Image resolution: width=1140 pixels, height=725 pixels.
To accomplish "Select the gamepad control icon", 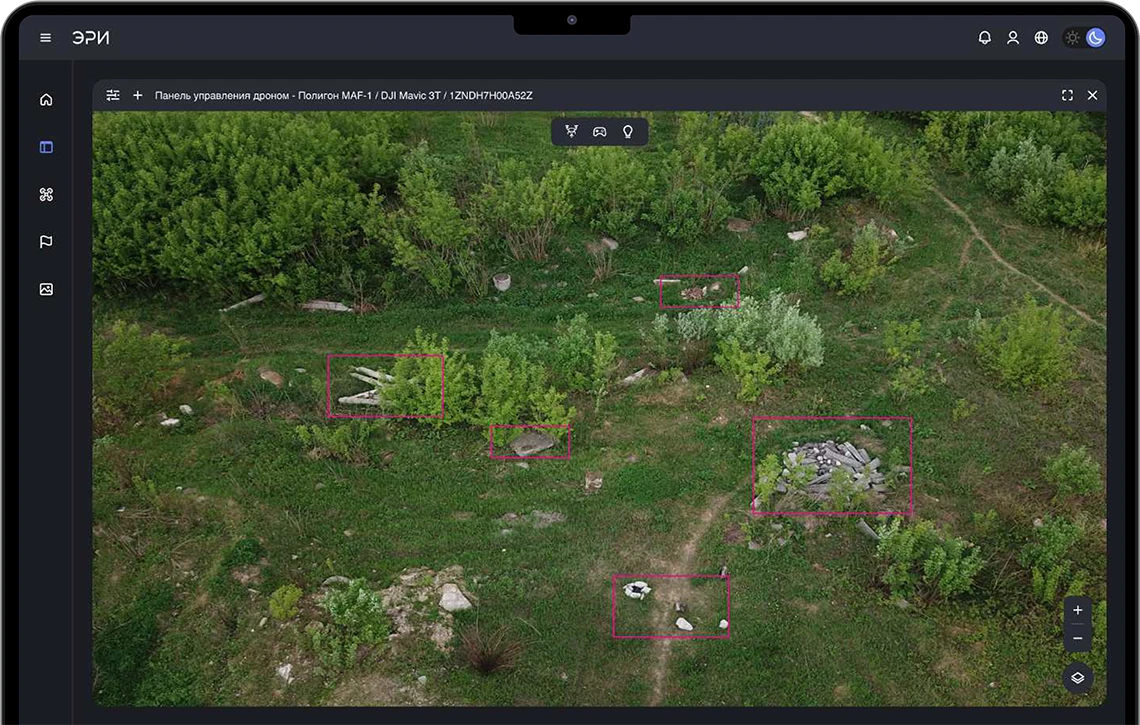I will (x=599, y=132).
